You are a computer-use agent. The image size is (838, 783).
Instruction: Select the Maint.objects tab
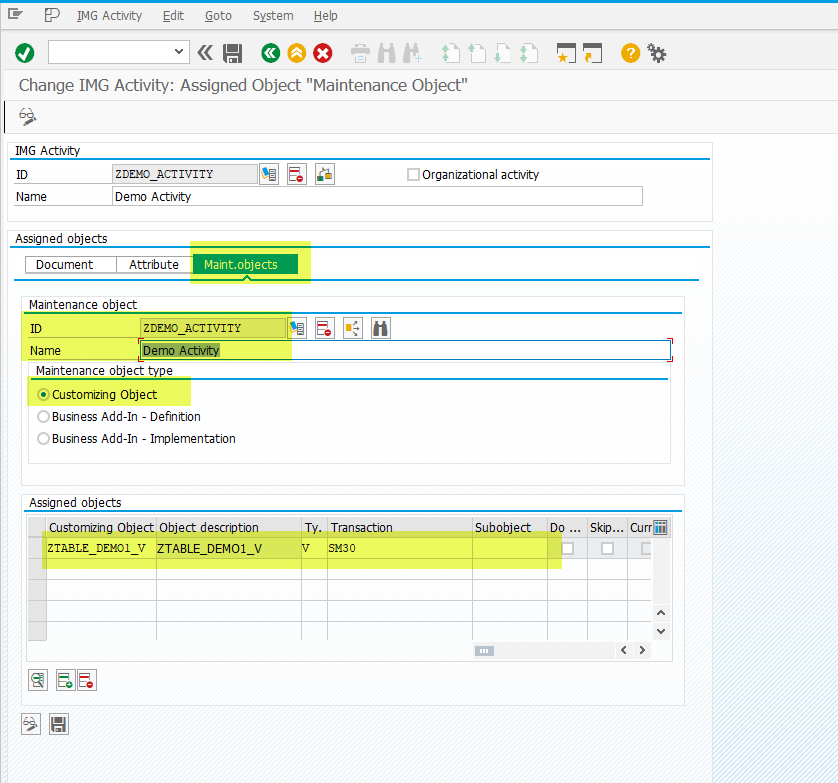245,264
